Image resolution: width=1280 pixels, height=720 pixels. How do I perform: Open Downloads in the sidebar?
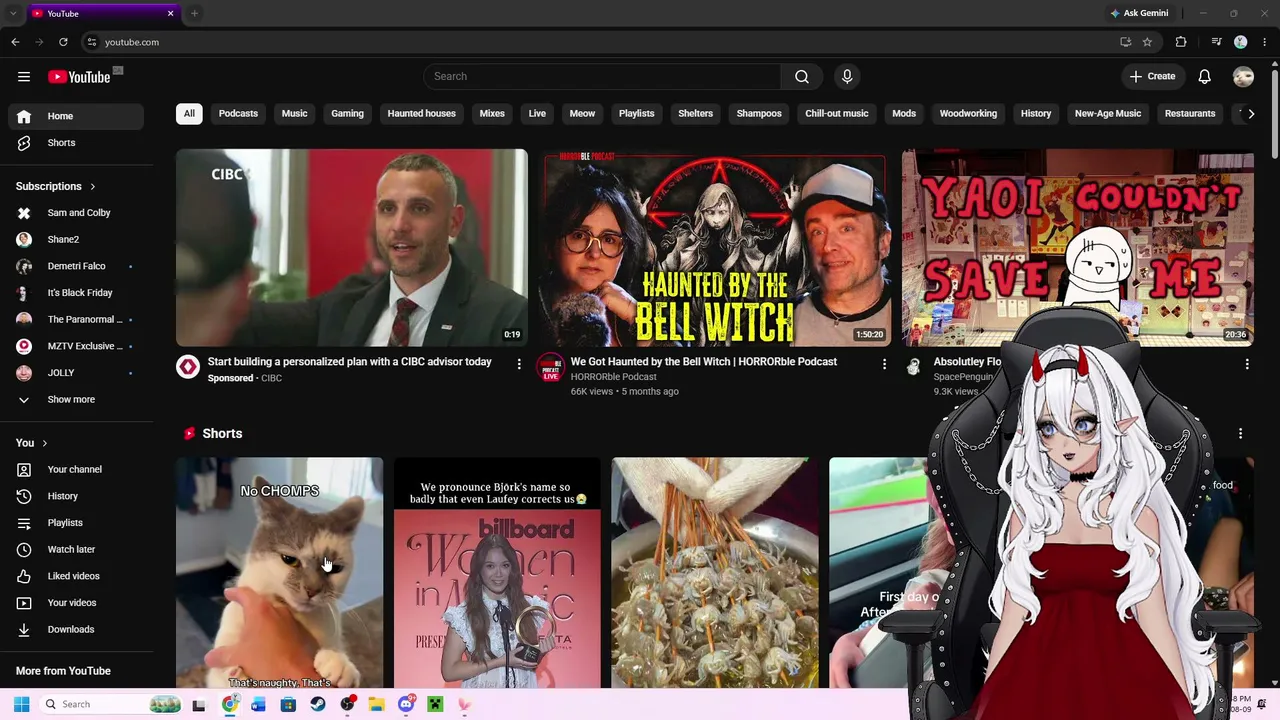(76, 629)
